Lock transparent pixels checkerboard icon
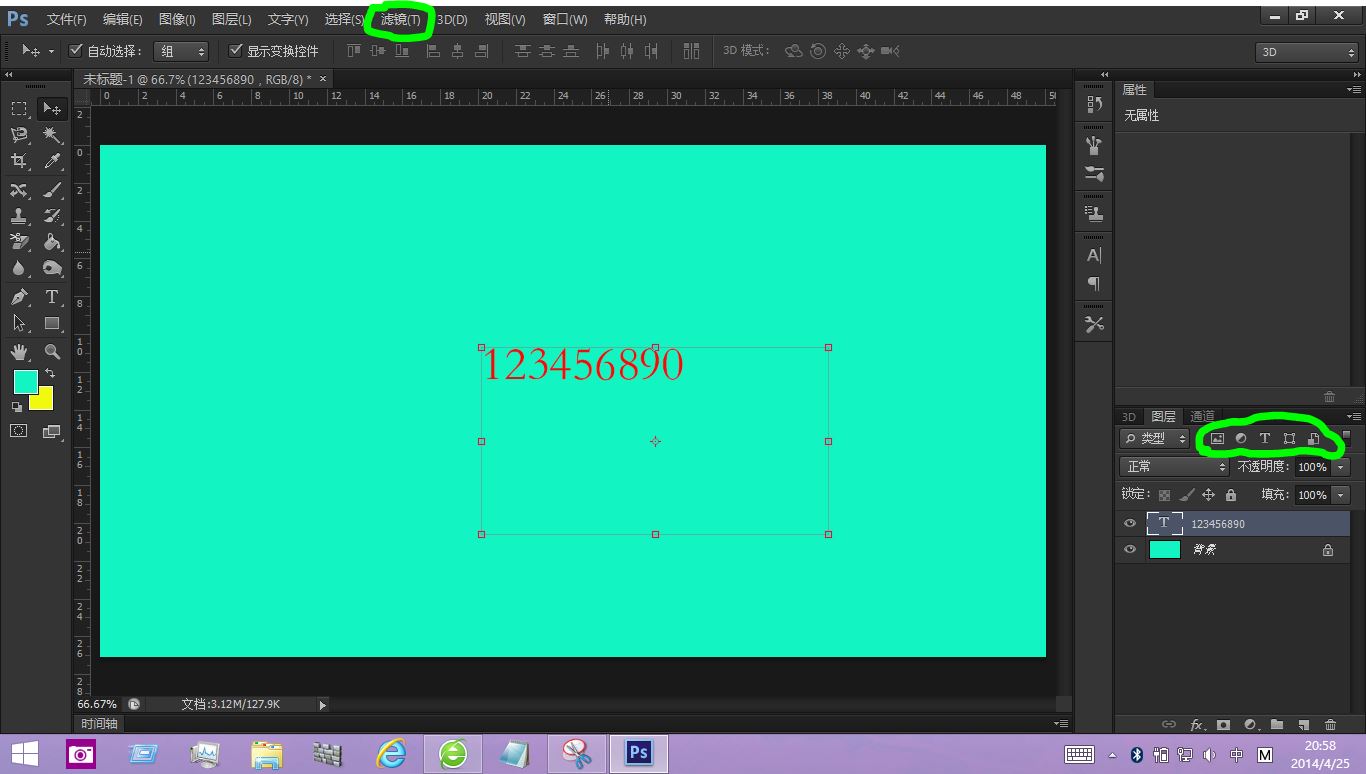The image size is (1366, 774). (1164, 495)
